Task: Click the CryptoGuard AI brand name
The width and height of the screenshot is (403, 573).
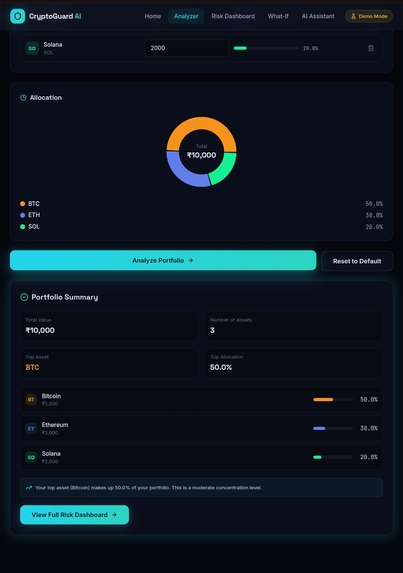Action: pyautogui.click(x=55, y=16)
